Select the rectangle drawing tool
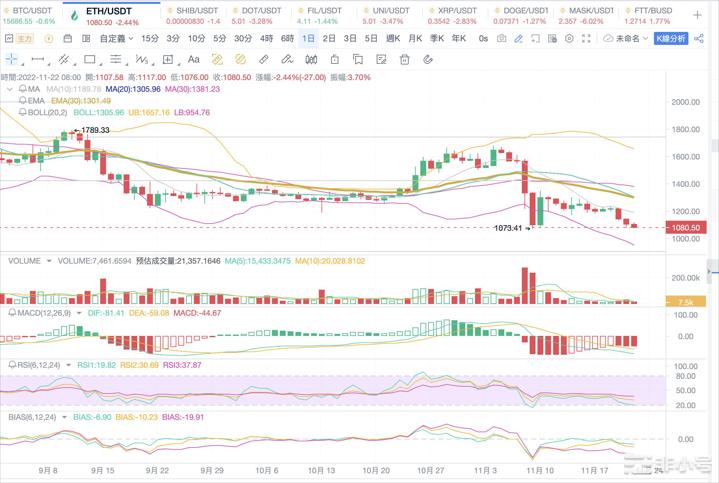Image resolution: width=719 pixels, height=483 pixels. pos(89,59)
